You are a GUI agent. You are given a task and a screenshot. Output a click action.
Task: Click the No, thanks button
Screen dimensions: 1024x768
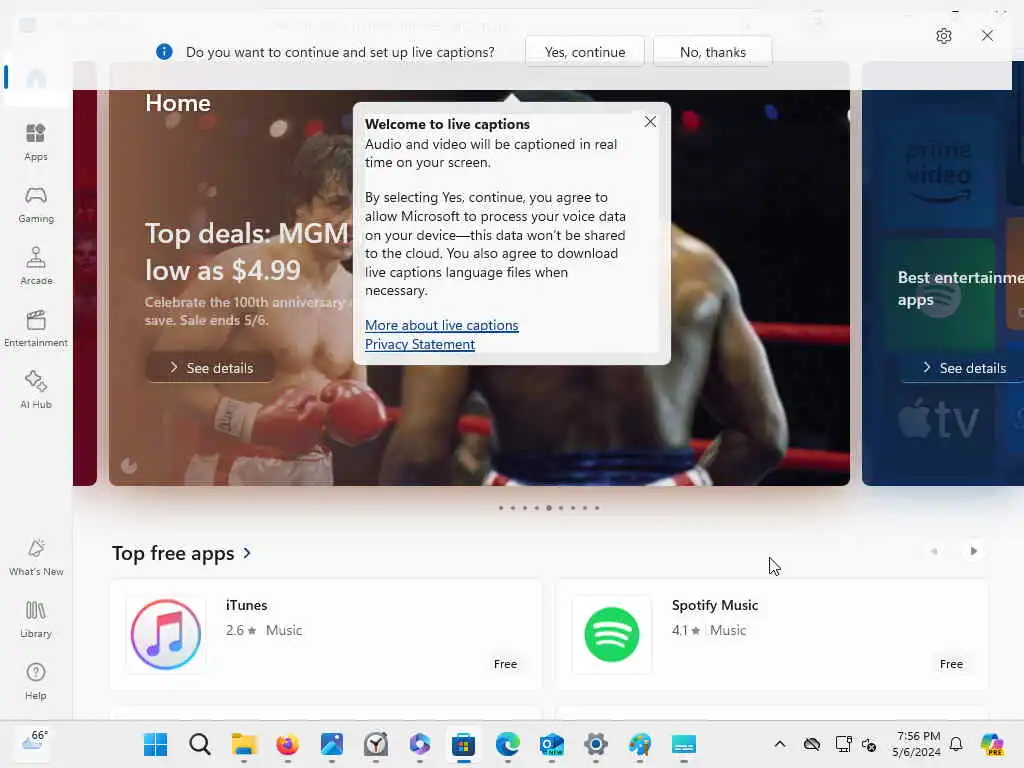(x=712, y=52)
